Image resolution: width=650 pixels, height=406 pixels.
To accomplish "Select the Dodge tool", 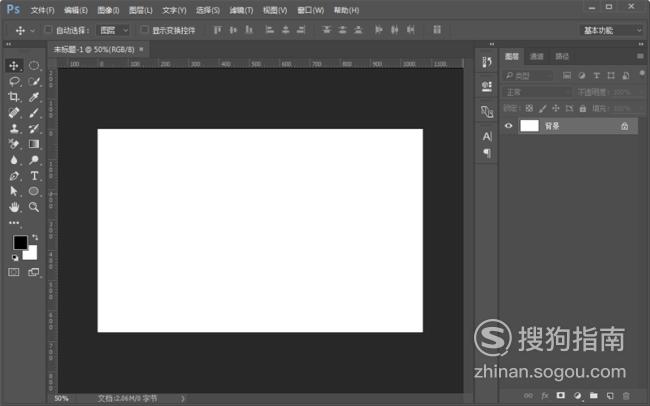I will tap(34, 160).
